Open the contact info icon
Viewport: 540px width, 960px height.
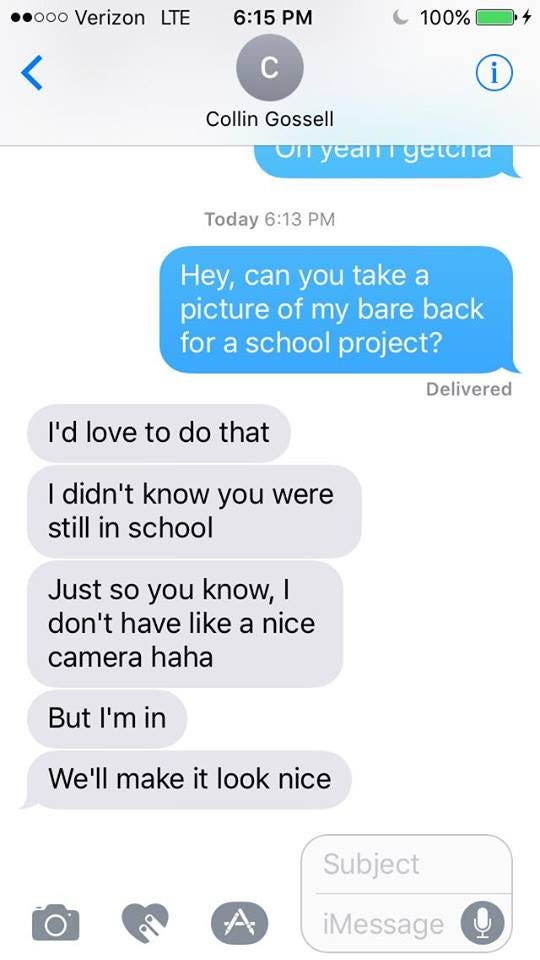click(493, 73)
